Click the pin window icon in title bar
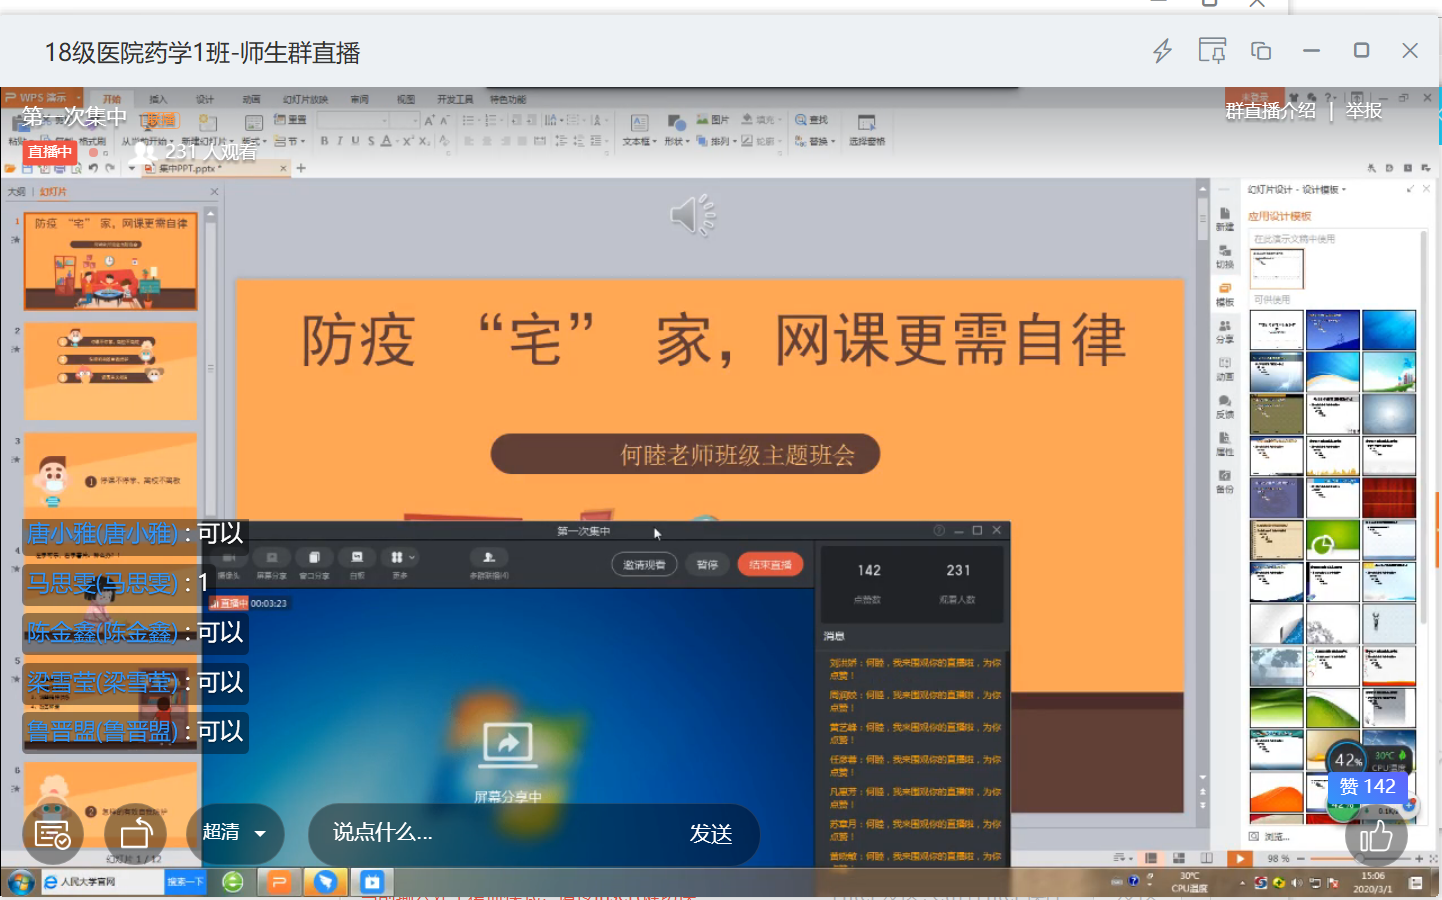1442x900 pixels. (1212, 51)
